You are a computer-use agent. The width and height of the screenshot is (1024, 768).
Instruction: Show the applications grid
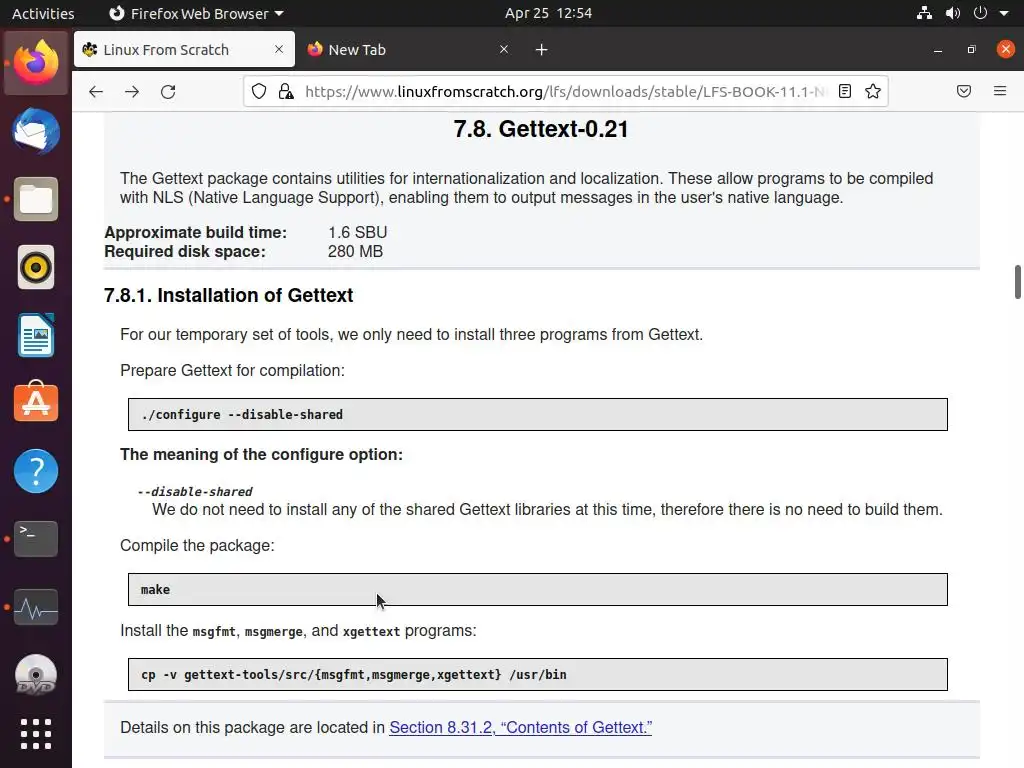tap(36, 734)
